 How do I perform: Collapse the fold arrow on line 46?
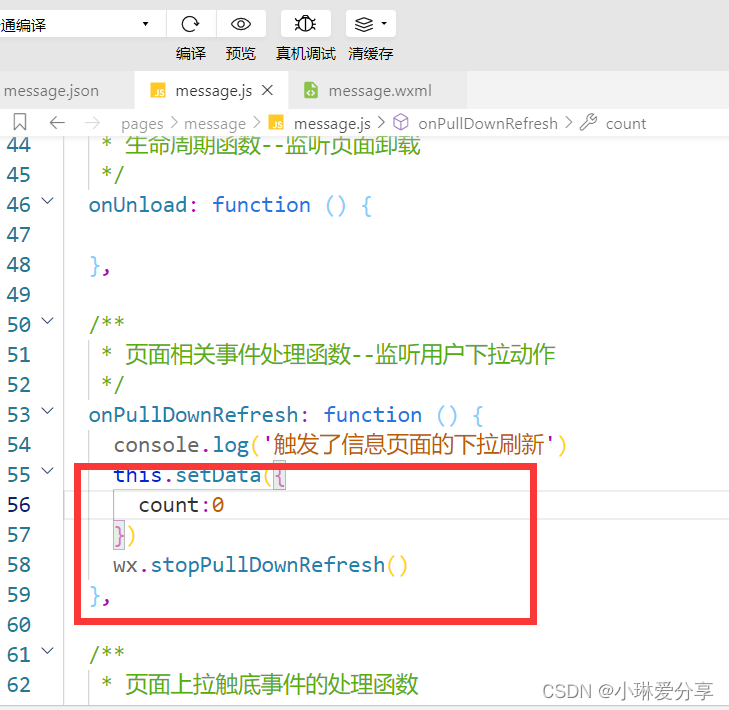click(x=47, y=201)
